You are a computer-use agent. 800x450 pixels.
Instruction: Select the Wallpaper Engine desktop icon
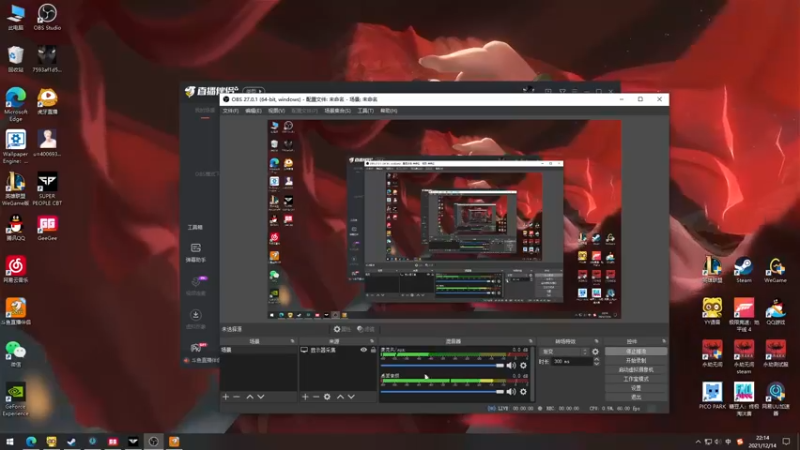15,147
